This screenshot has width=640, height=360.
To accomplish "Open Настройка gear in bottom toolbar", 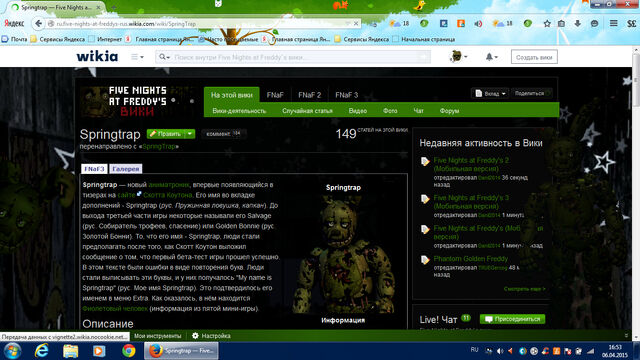I will point(211,336).
